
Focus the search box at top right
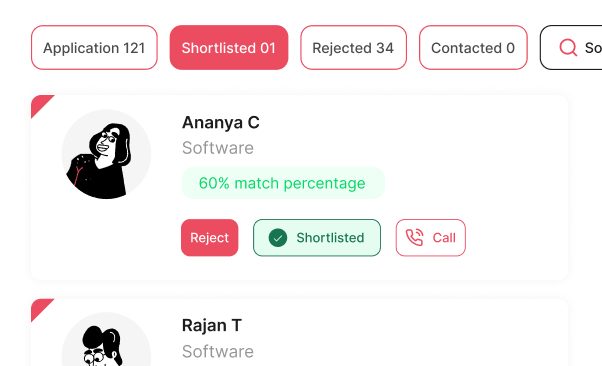(x=571, y=48)
